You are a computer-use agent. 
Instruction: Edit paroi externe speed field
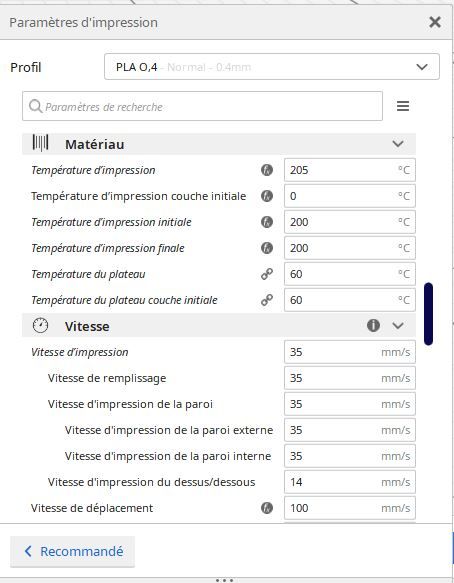click(350, 430)
